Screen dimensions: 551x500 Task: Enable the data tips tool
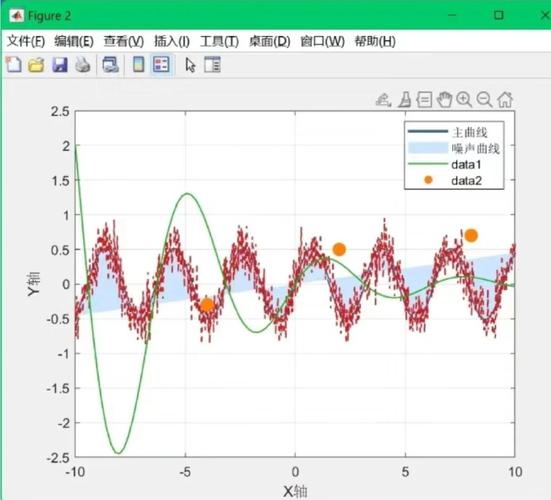(x=424, y=100)
